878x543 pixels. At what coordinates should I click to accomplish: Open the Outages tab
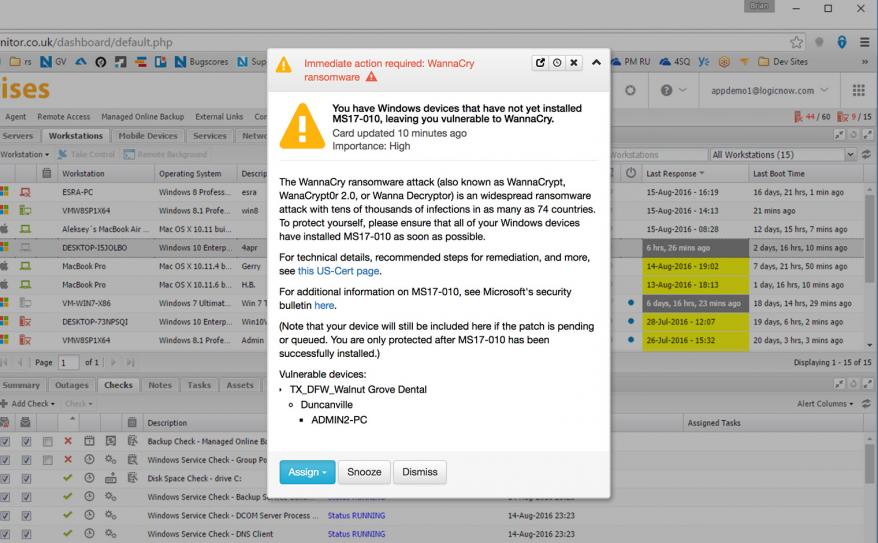[x=72, y=385]
